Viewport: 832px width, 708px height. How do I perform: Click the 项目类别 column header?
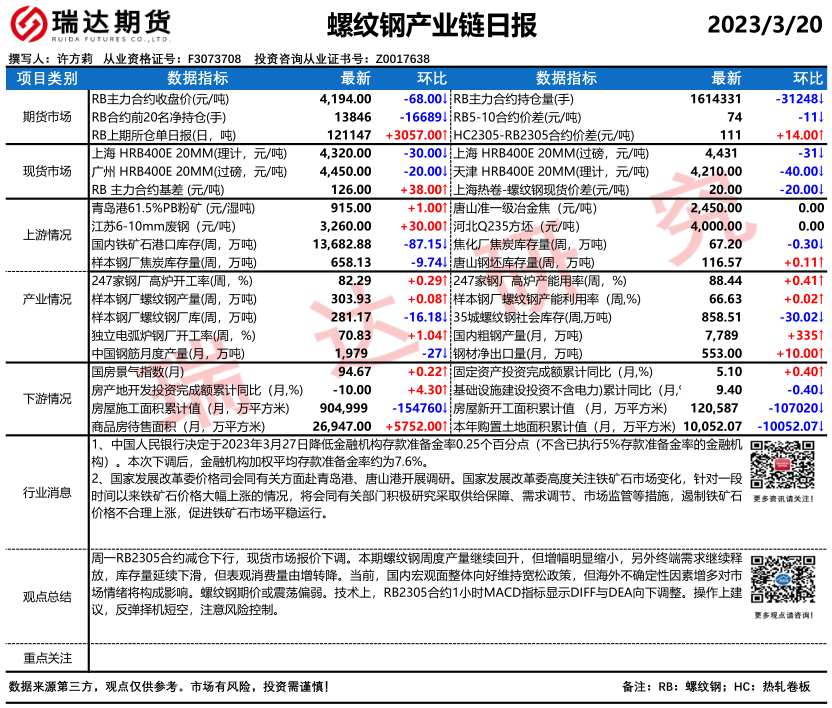pyautogui.click(x=47, y=78)
